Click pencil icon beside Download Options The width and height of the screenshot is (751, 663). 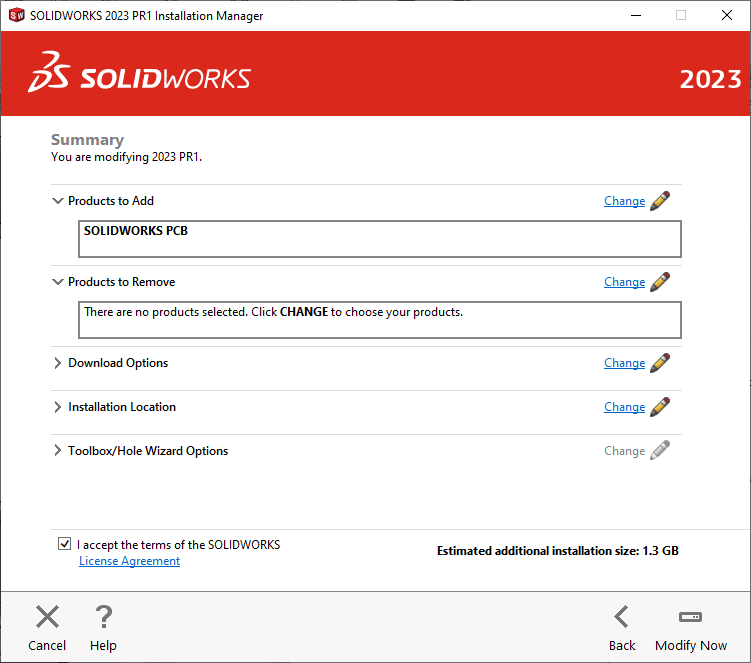click(x=660, y=363)
